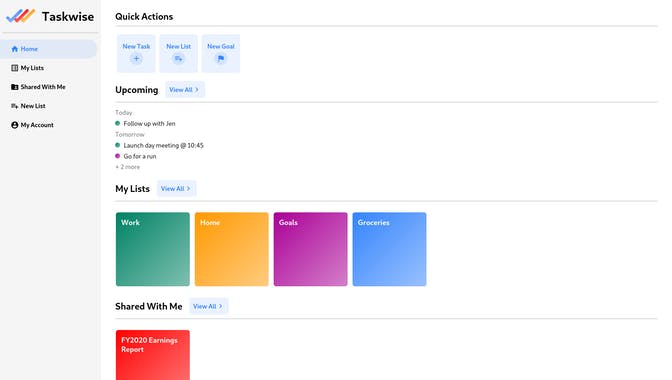Viewport: 672px width, 380px height.
Task: Click the 'Tomorrow' date label
Action: (130, 135)
